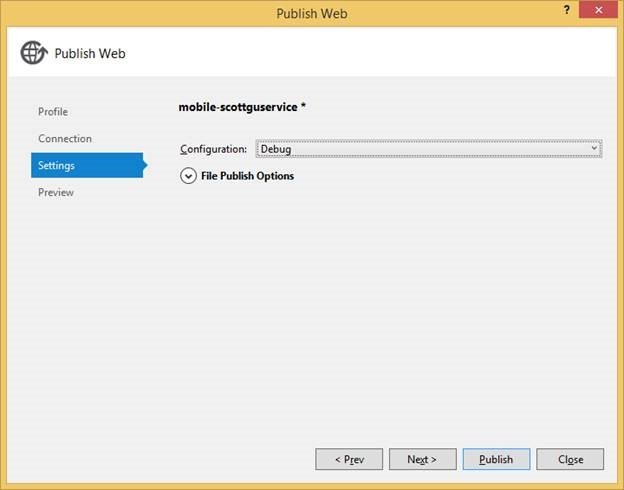The height and width of the screenshot is (490, 624).
Task: Expand File Publish Options circular chevron
Action: pos(188,176)
